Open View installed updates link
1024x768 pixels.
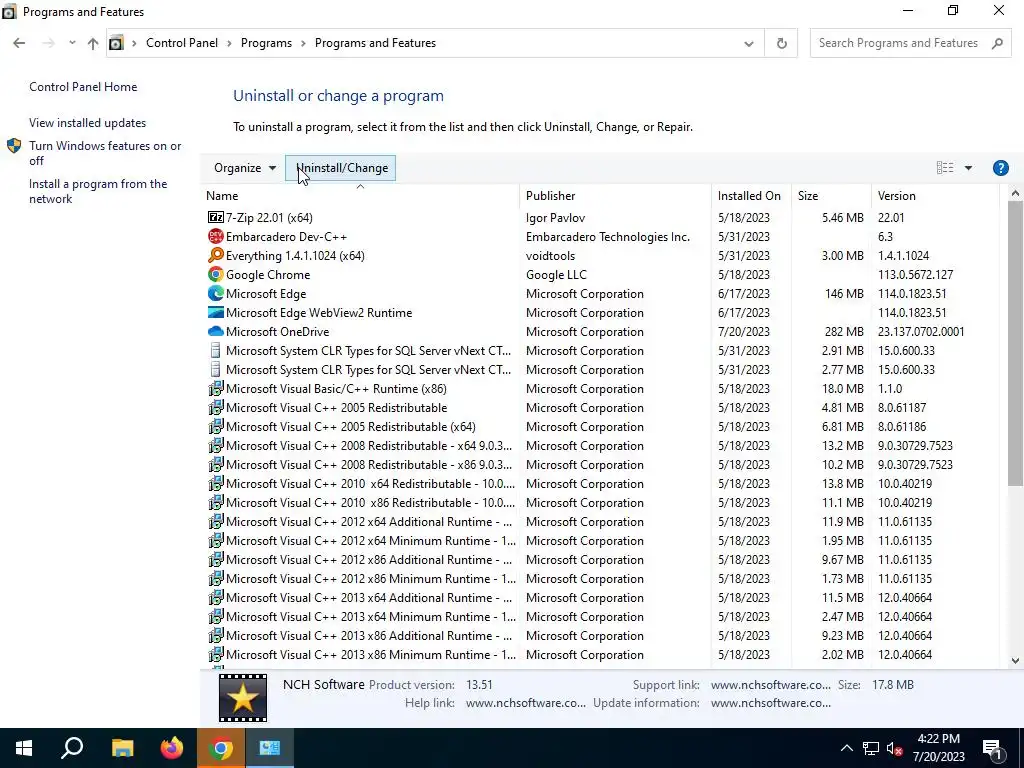point(88,123)
